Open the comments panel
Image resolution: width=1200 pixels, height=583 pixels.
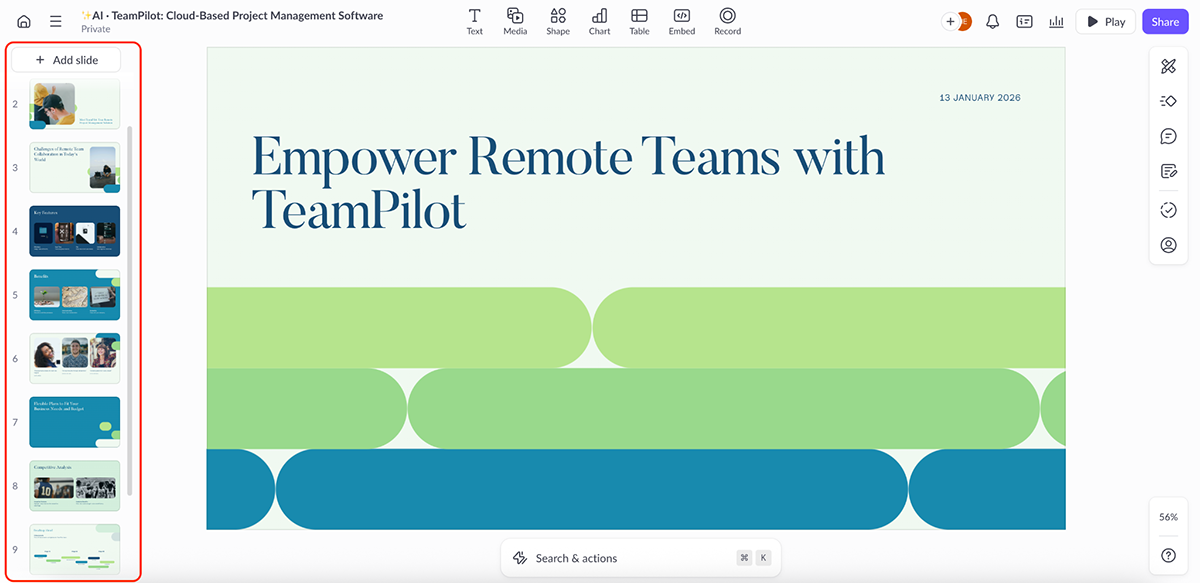pos(1168,136)
